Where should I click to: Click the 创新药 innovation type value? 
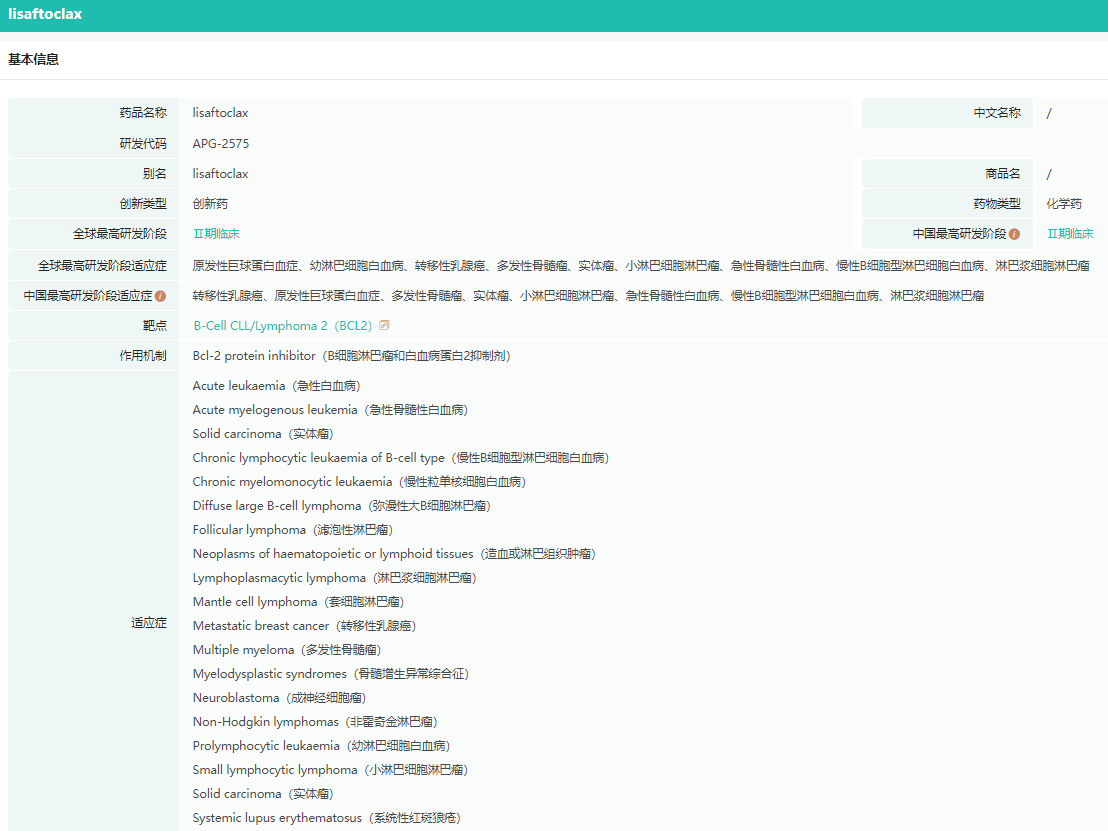click(210, 204)
